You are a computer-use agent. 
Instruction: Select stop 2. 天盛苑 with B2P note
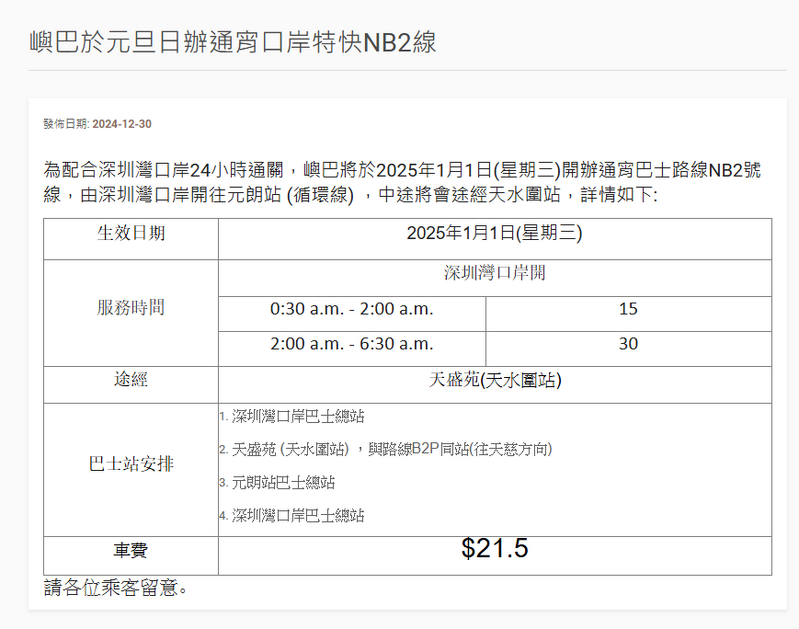click(x=386, y=449)
